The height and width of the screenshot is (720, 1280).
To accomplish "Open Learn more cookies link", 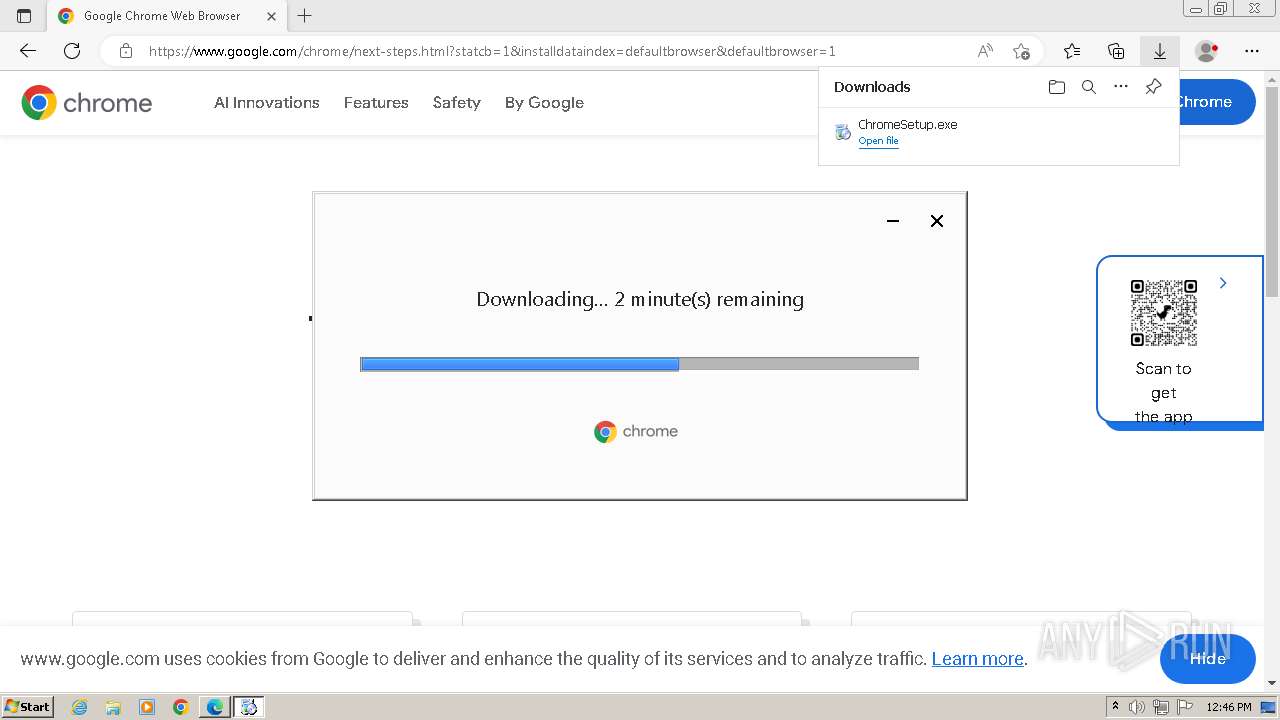I will click(977, 659).
